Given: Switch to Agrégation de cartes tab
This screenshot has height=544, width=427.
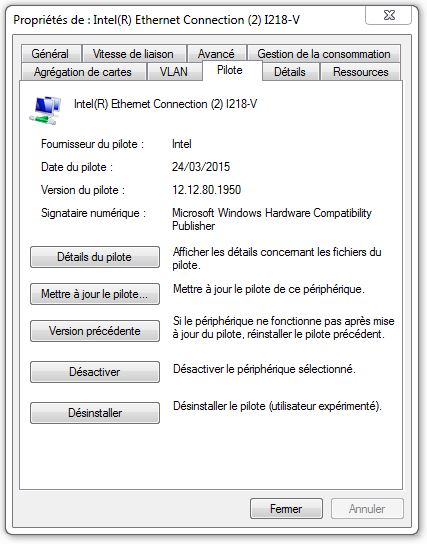Looking at the screenshot, I should click(x=83, y=72).
